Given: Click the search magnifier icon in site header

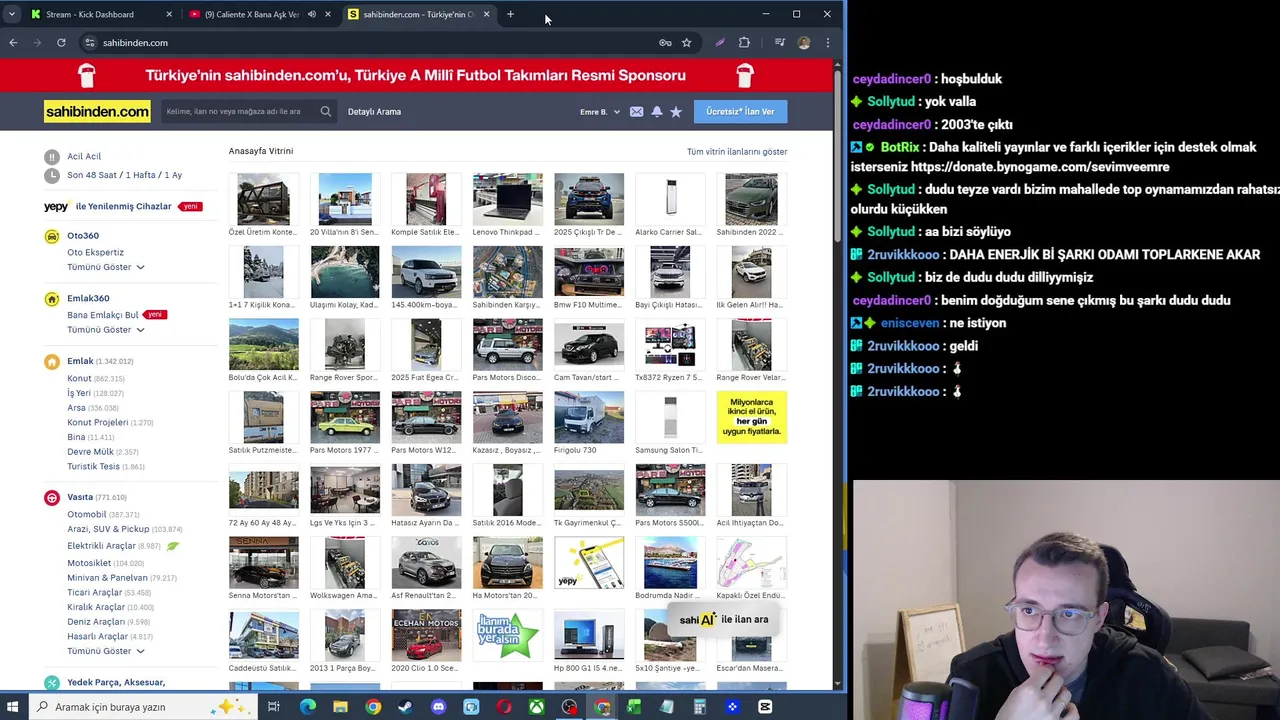Looking at the screenshot, I should [325, 111].
